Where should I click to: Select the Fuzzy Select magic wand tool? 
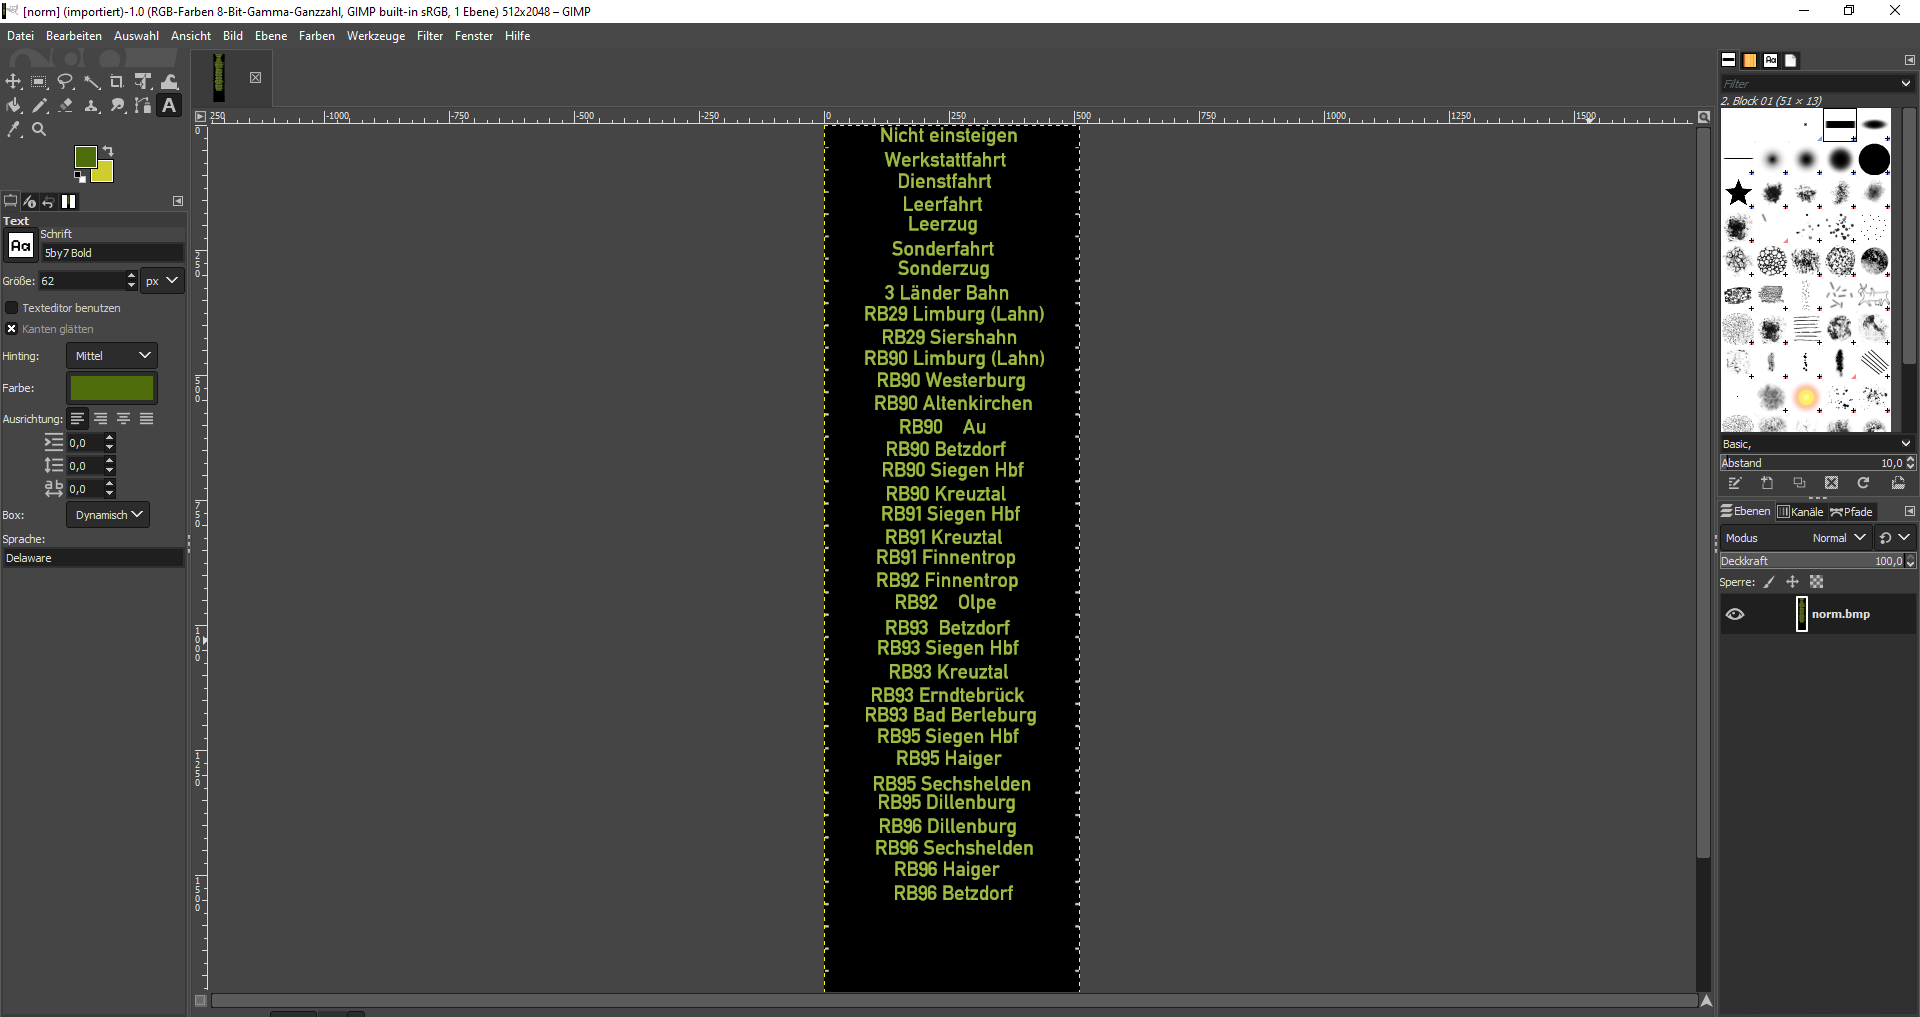coord(92,82)
